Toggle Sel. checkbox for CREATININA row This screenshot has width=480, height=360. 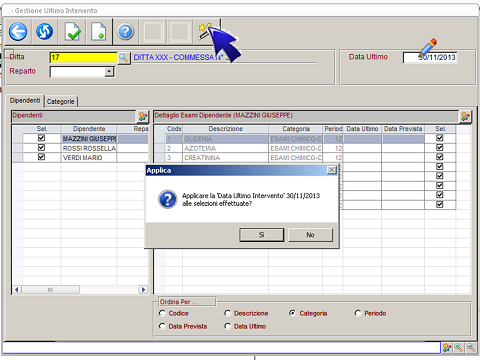[x=440, y=157]
